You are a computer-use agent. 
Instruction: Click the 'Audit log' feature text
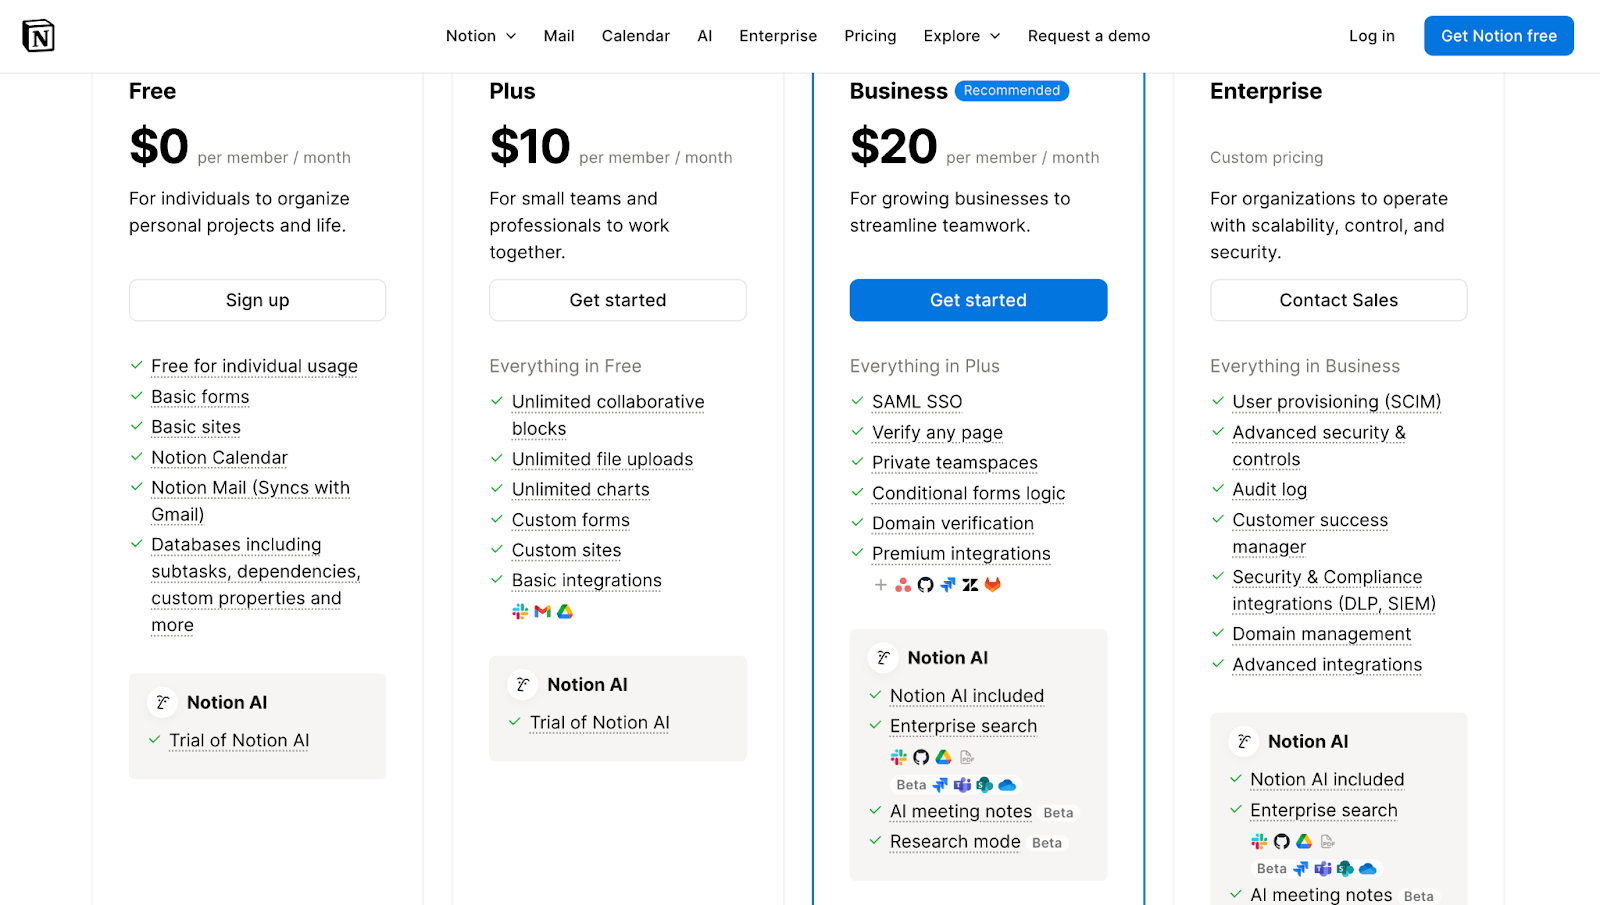tap(1269, 489)
